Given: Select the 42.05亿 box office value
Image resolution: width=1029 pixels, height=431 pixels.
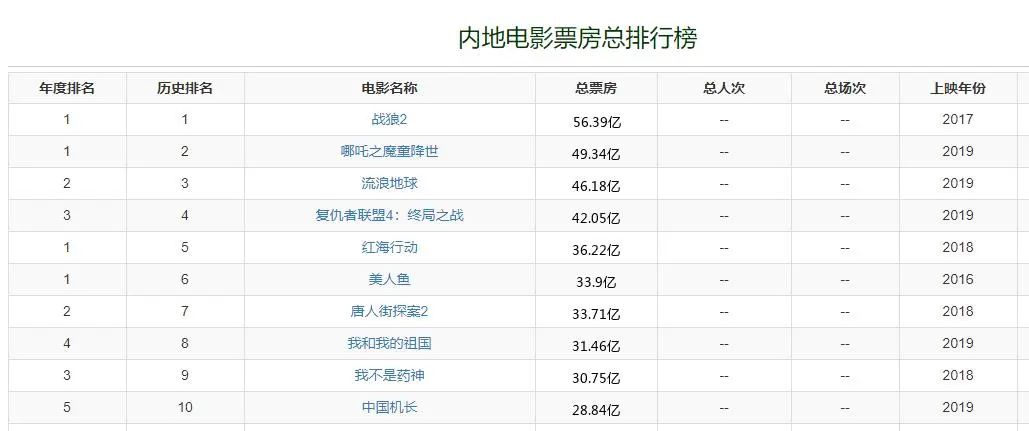Looking at the screenshot, I should pyautogui.click(x=596, y=218).
